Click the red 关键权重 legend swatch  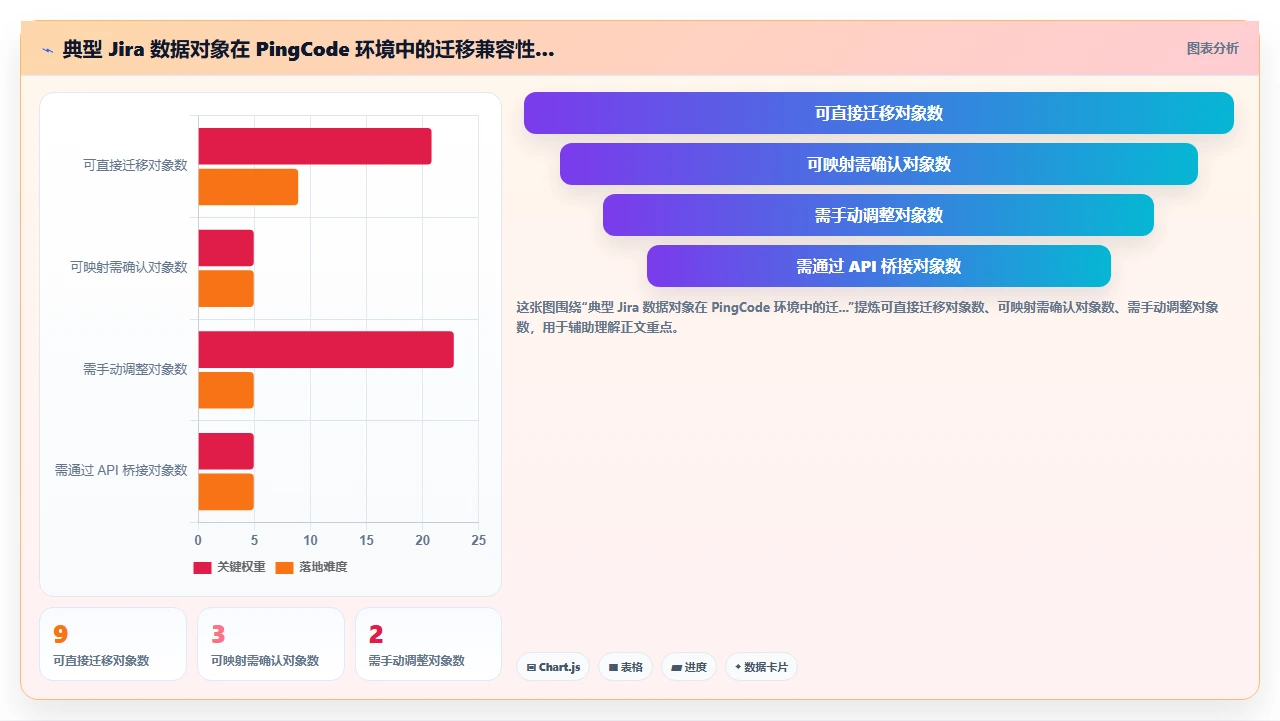(x=202, y=567)
